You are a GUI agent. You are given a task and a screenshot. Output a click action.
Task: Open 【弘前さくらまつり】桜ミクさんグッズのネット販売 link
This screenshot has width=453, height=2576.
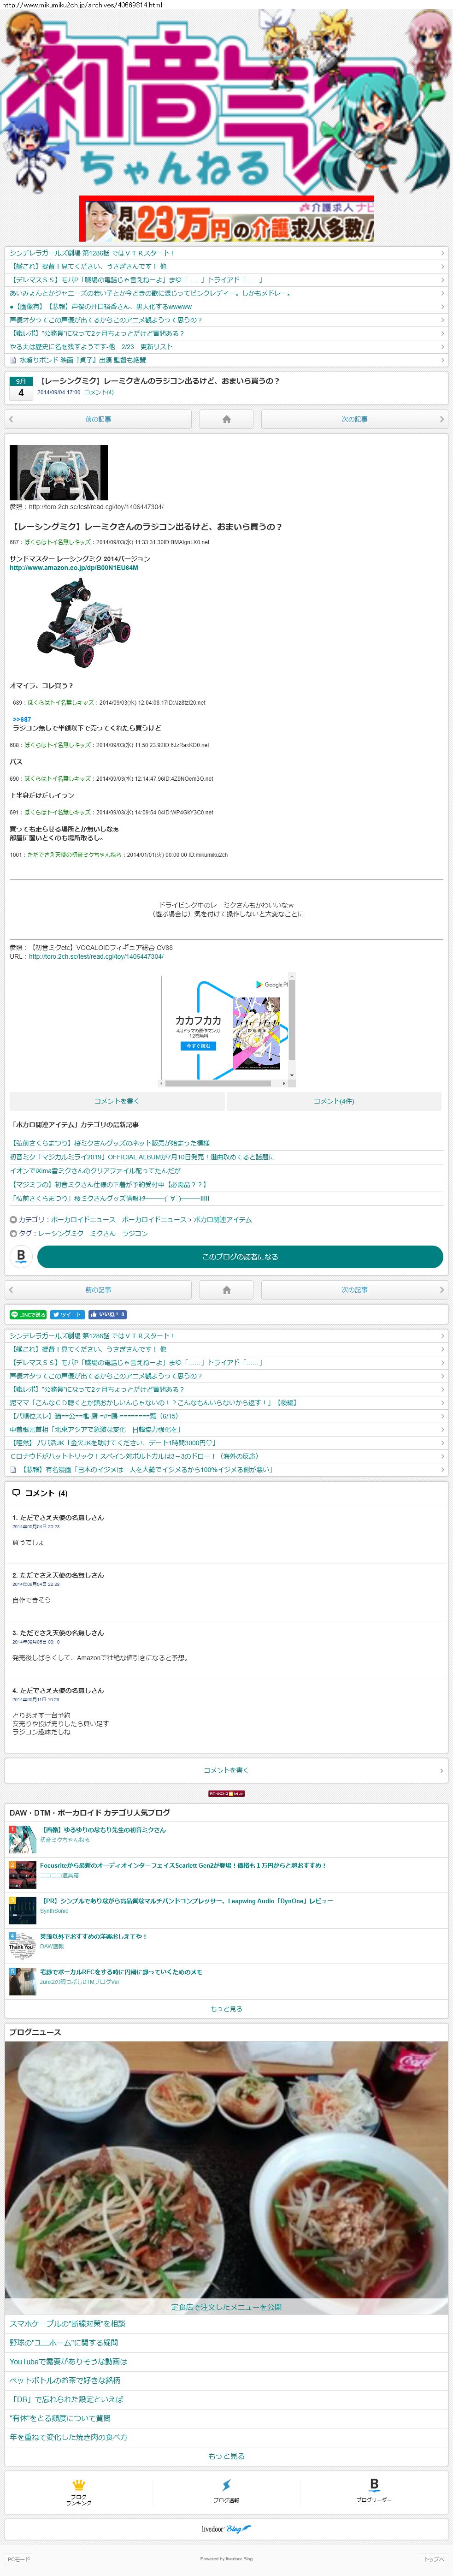(110, 1143)
